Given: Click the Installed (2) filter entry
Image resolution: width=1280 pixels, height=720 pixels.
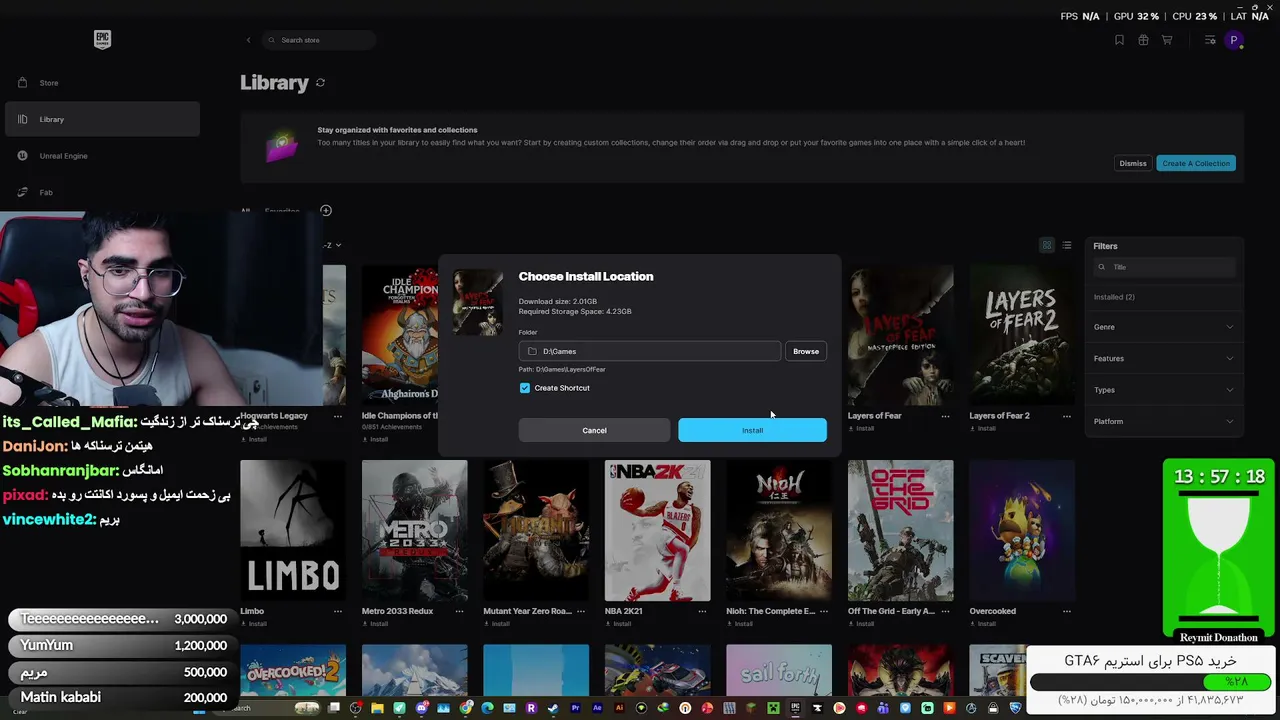Looking at the screenshot, I should click(x=1114, y=297).
